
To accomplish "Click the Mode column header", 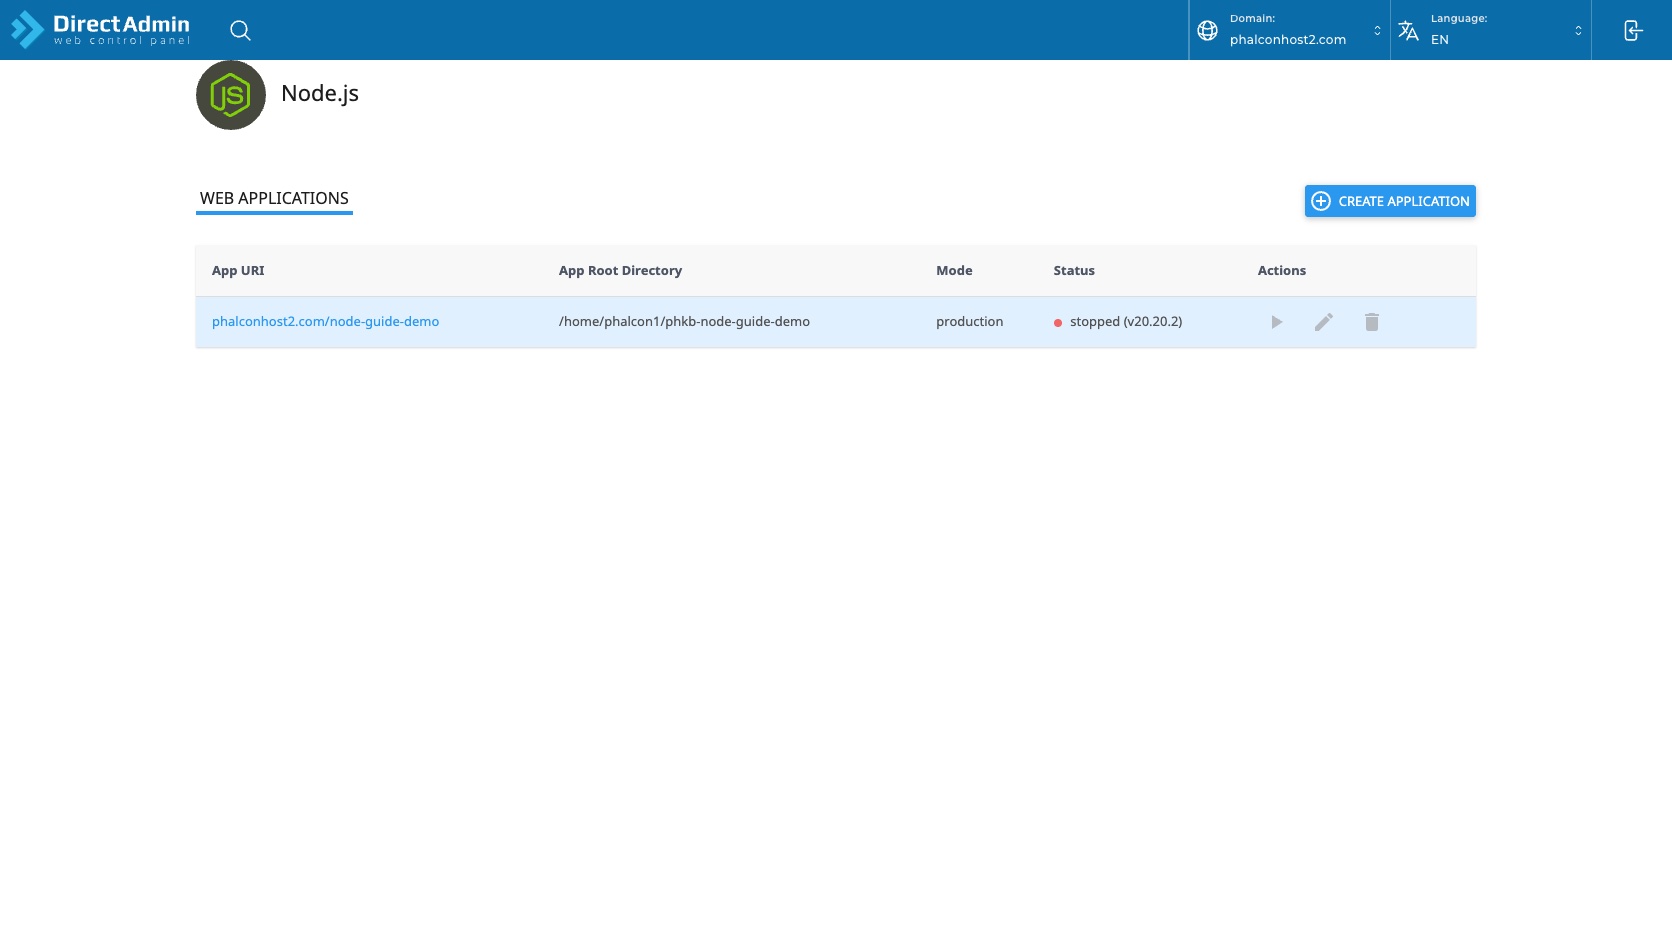I will (x=954, y=270).
